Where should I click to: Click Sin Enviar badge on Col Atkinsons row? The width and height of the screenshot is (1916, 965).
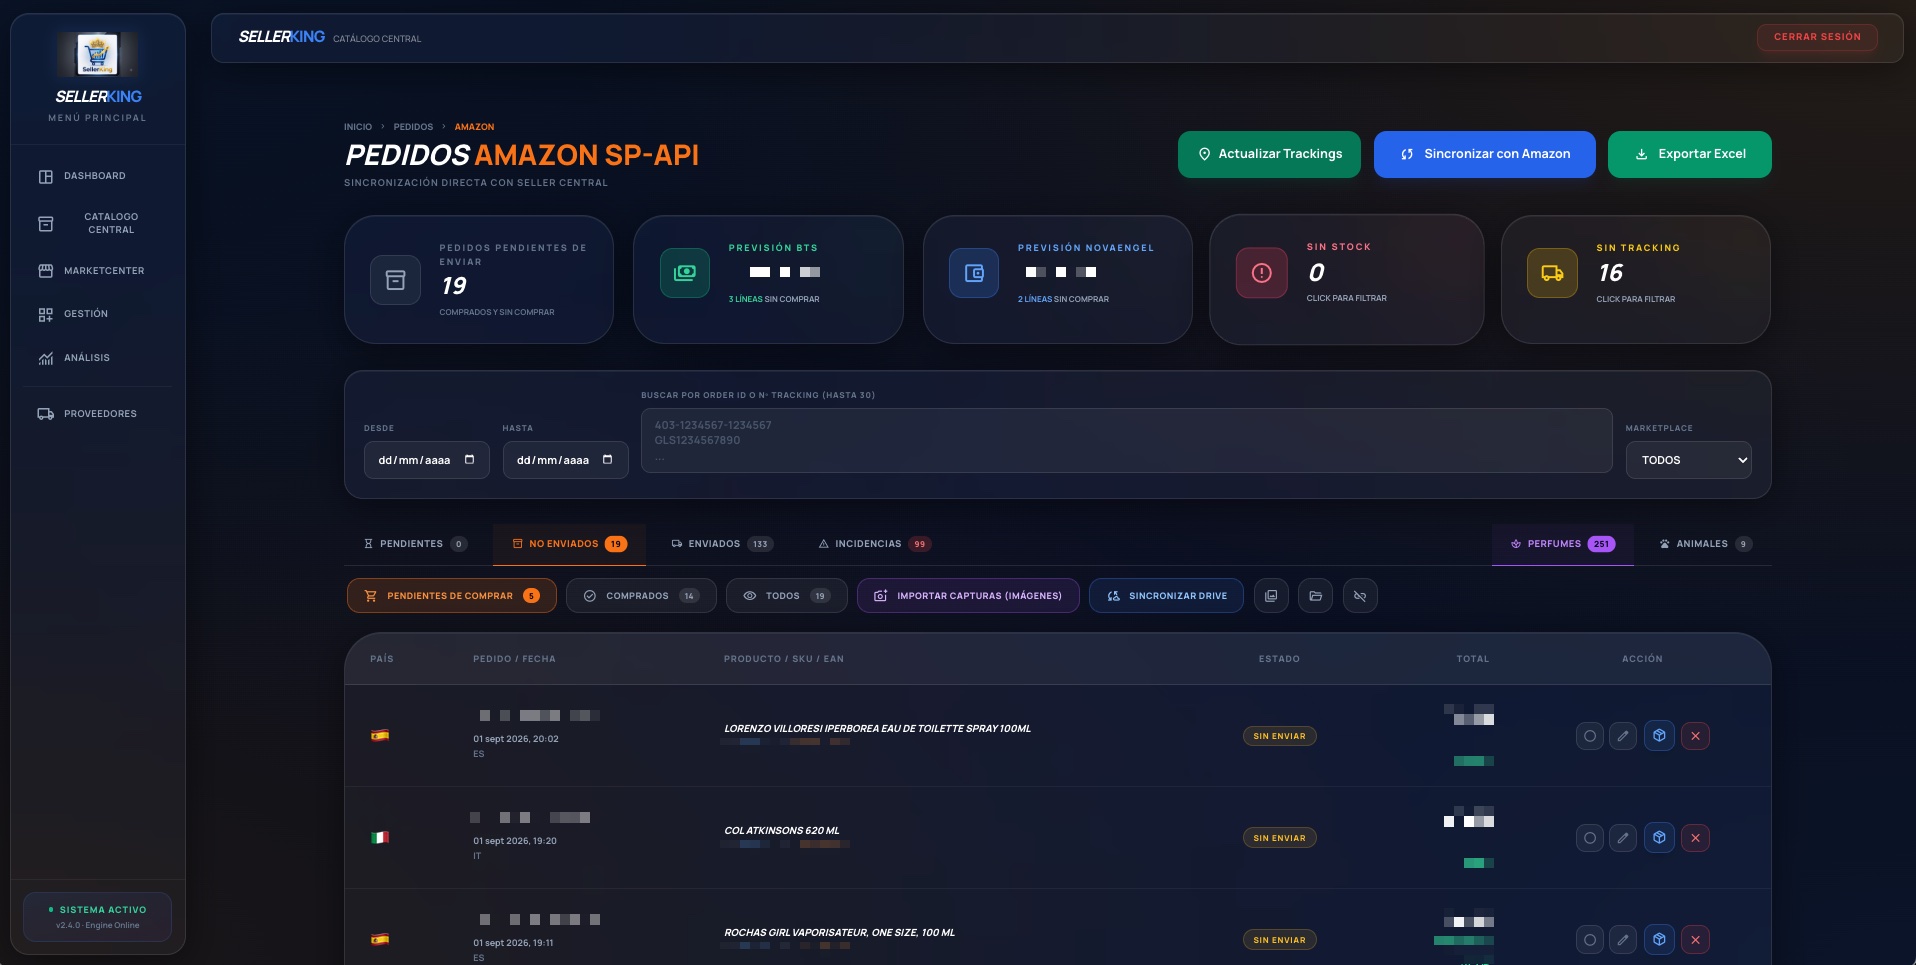tap(1279, 838)
